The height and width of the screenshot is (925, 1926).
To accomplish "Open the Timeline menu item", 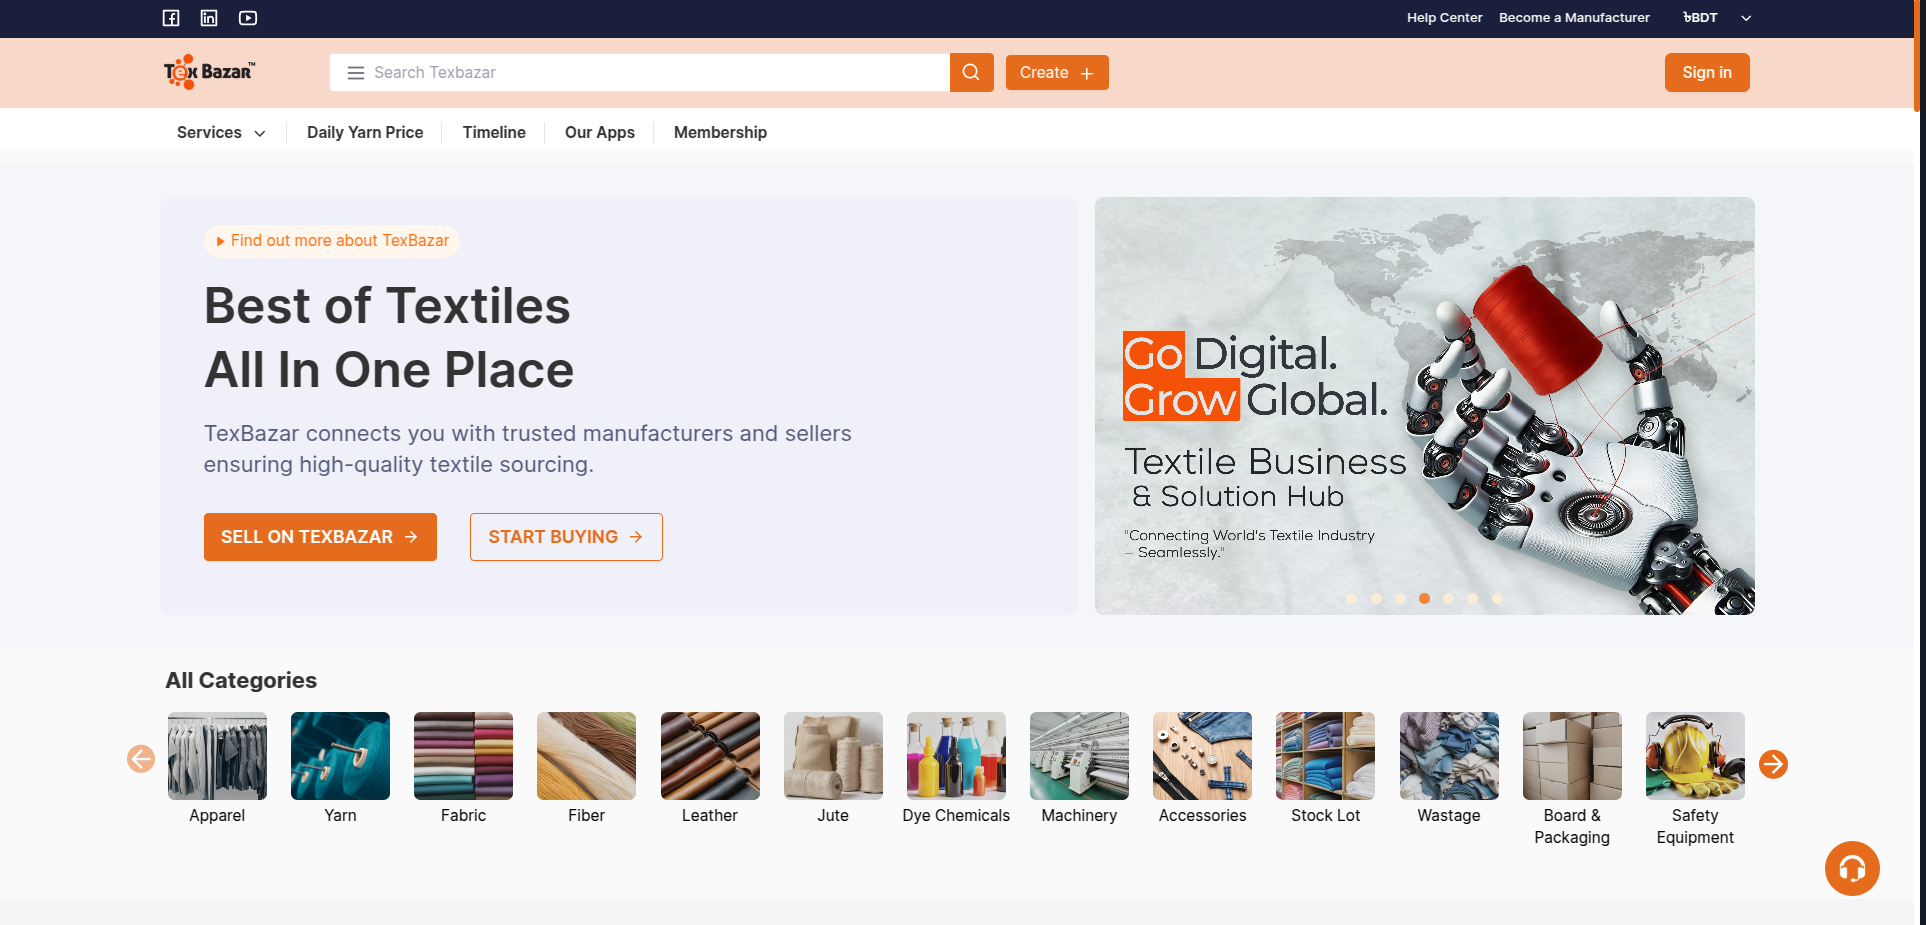I will (494, 133).
